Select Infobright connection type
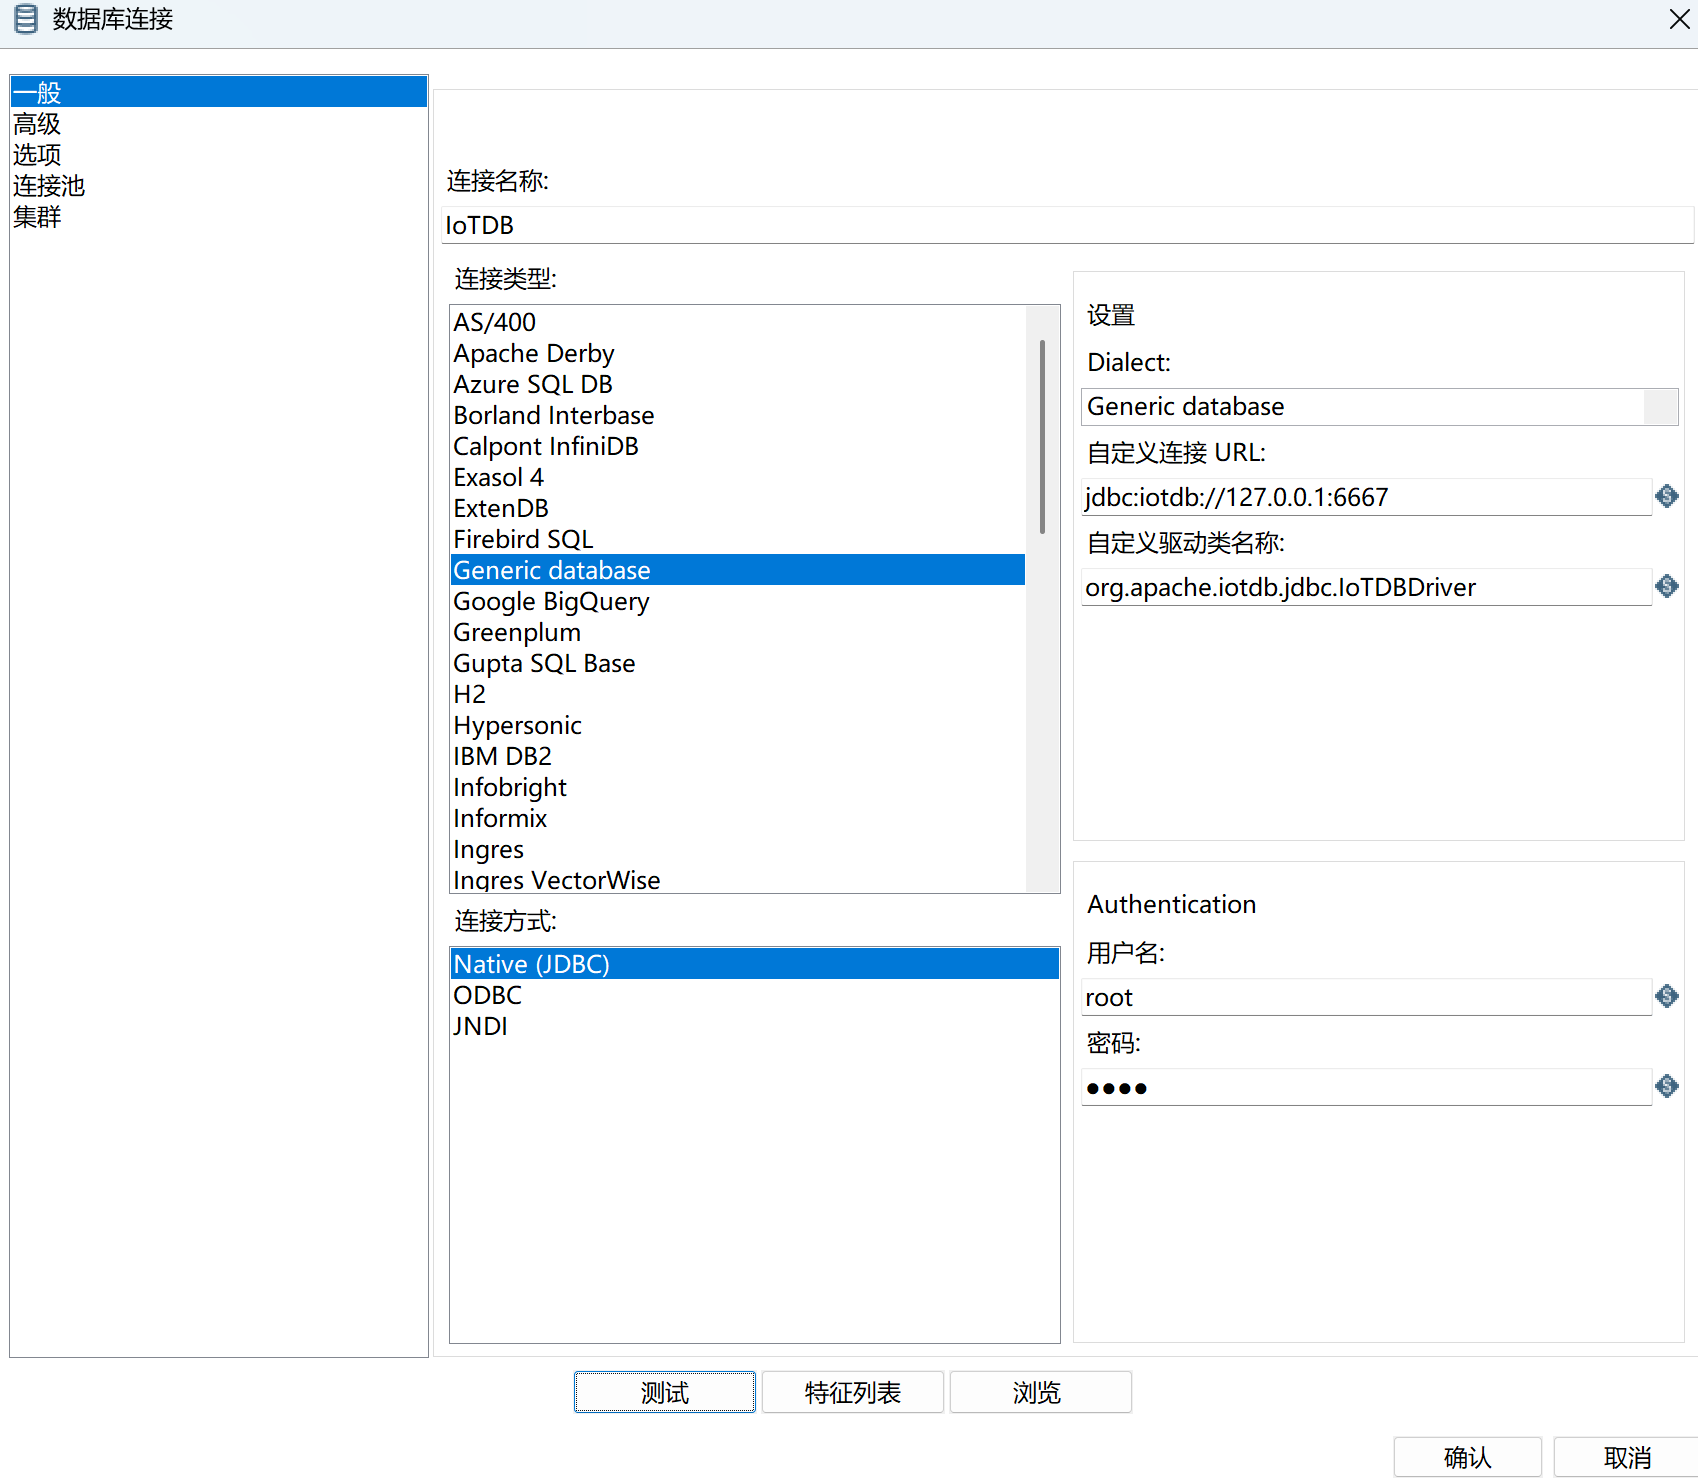Viewport: 1698px width, 1480px height. coord(738,787)
